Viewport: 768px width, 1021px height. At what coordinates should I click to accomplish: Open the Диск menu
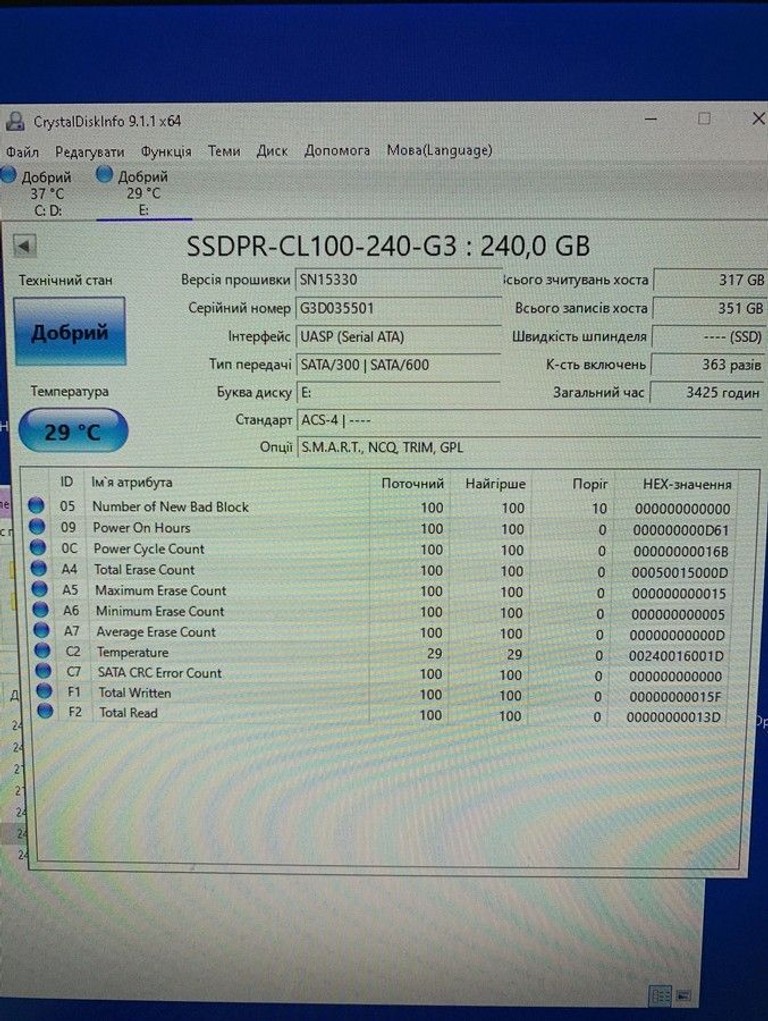coord(272,151)
